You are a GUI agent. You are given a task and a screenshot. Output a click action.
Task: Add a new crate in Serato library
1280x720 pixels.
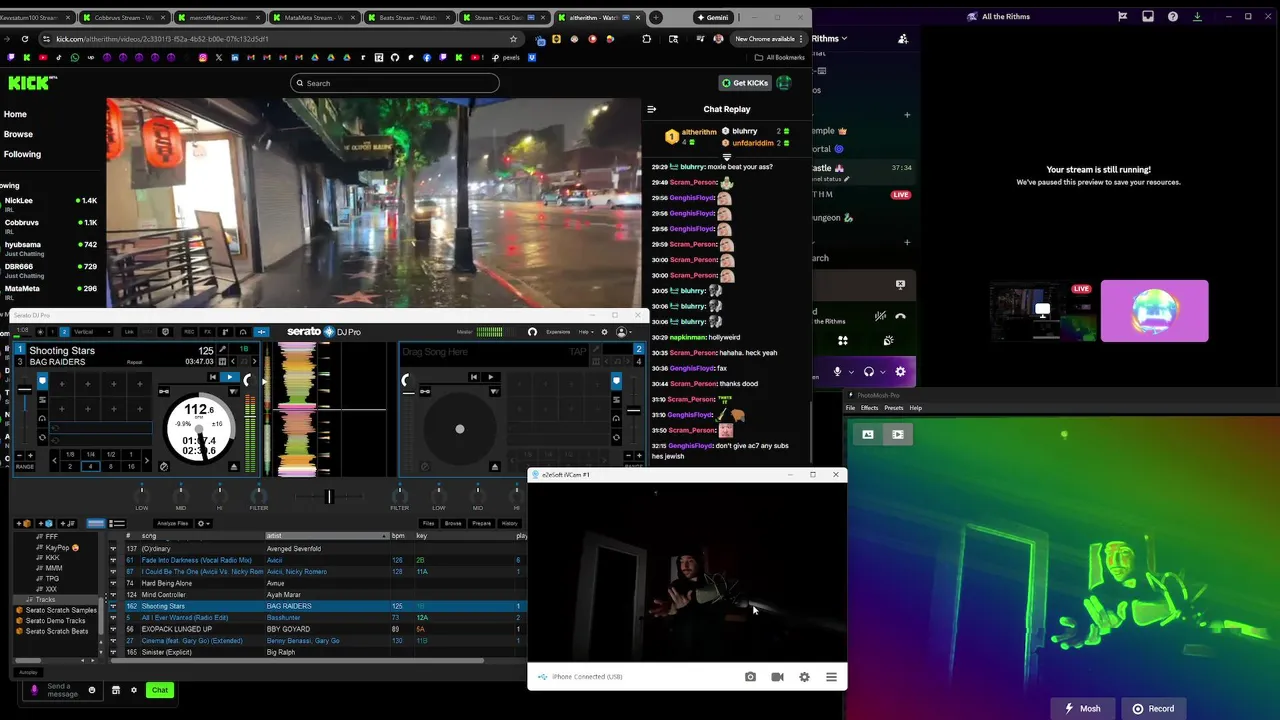click(x=24, y=524)
